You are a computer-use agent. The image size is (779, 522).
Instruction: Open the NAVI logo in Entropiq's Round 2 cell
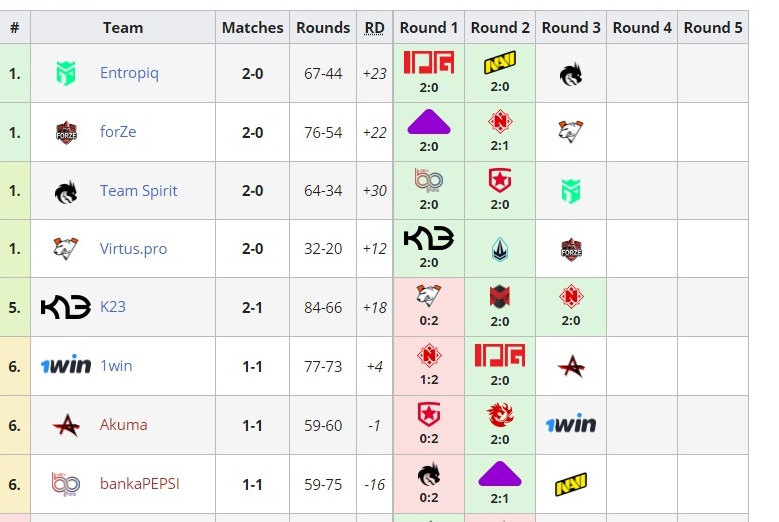[500, 65]
